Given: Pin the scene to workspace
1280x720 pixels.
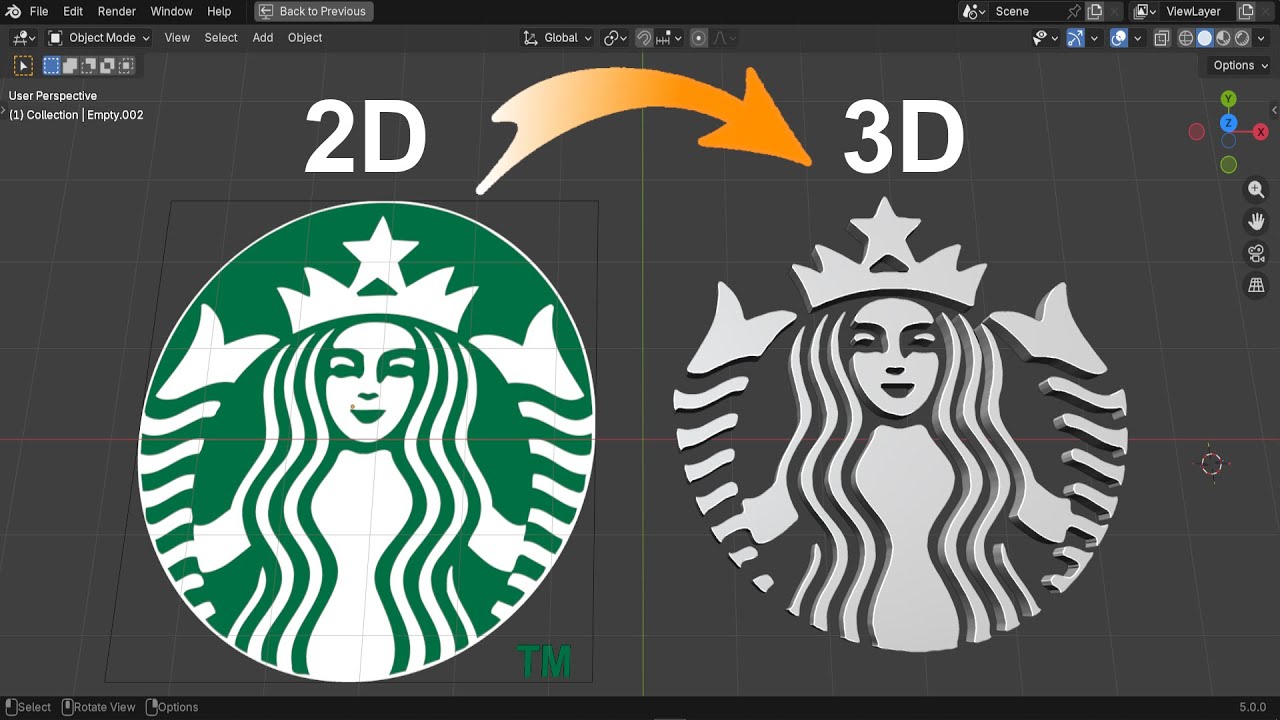Looking at the screenshot, I should [x=1074, y=11].
